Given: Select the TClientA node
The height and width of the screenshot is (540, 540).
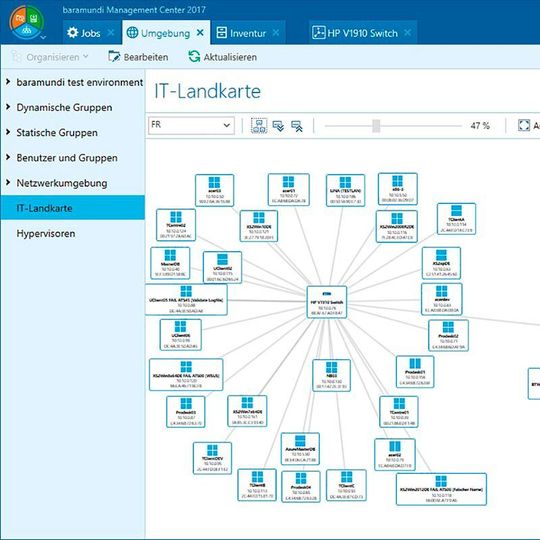Looking at the screenshot, I should [456, 219].
